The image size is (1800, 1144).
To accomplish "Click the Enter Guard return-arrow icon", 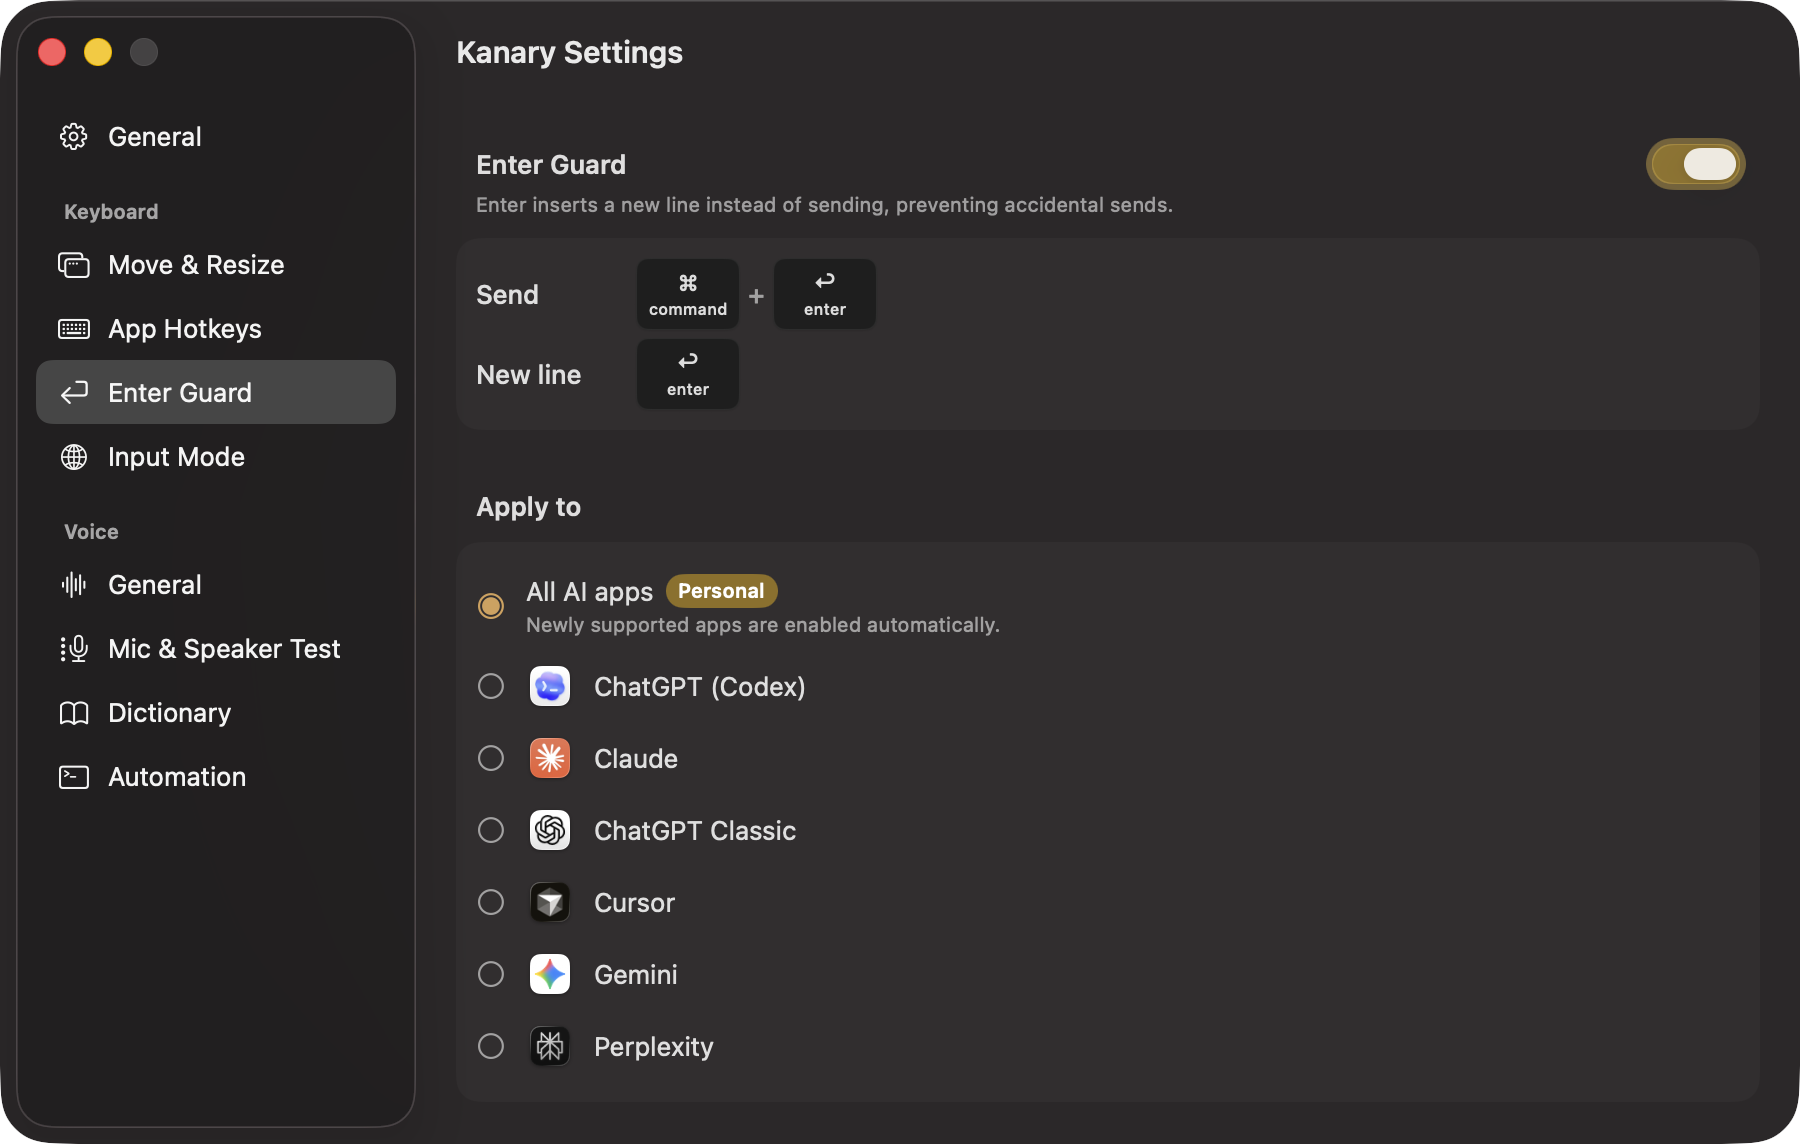I will pos(74,393).
